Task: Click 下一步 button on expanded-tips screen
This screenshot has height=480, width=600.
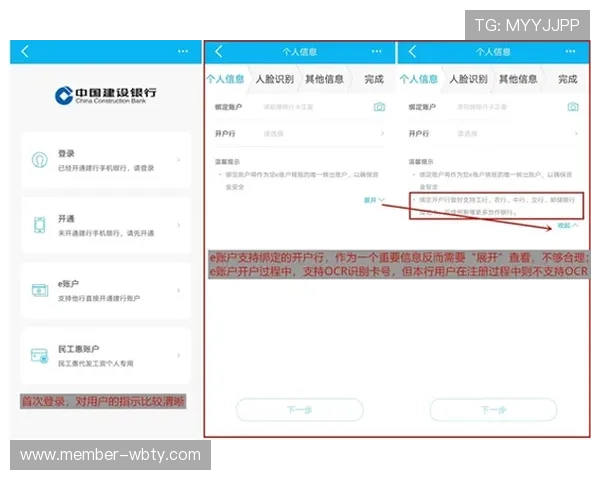Action: tap(493, 410)
